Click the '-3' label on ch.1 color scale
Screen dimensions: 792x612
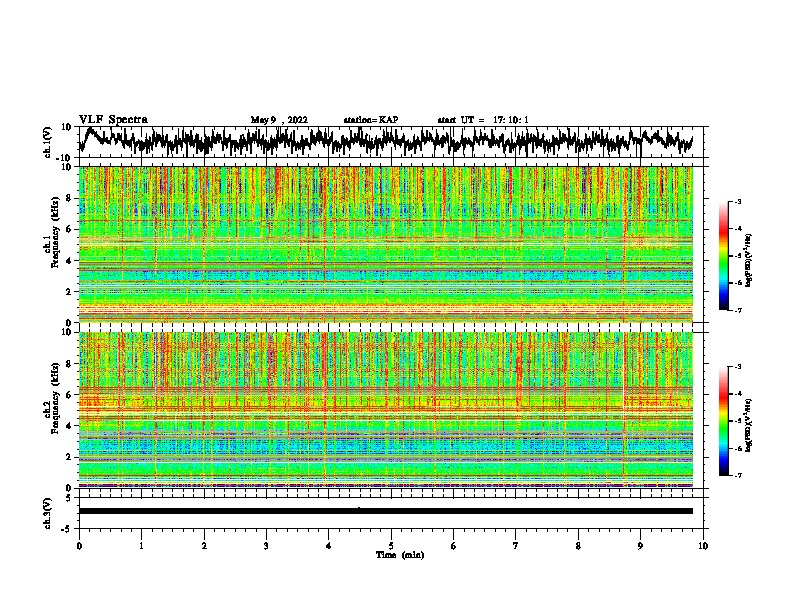737,201
